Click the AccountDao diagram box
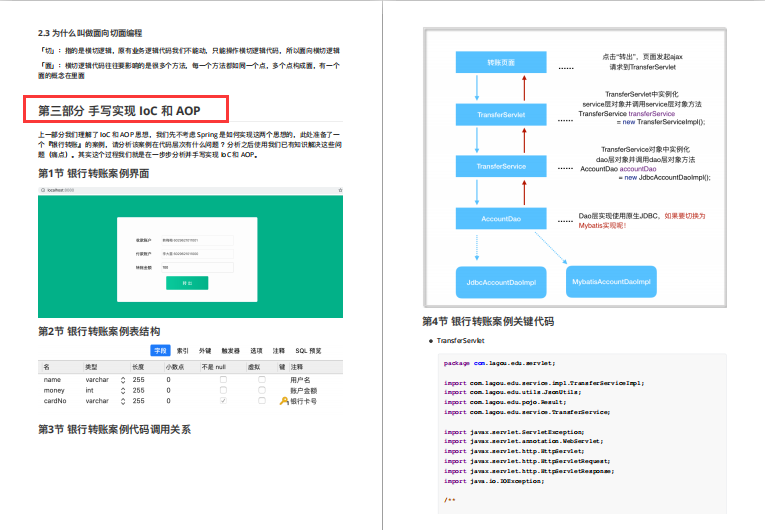Viewport: 765px width, 530px height. [x=501, y=218]
